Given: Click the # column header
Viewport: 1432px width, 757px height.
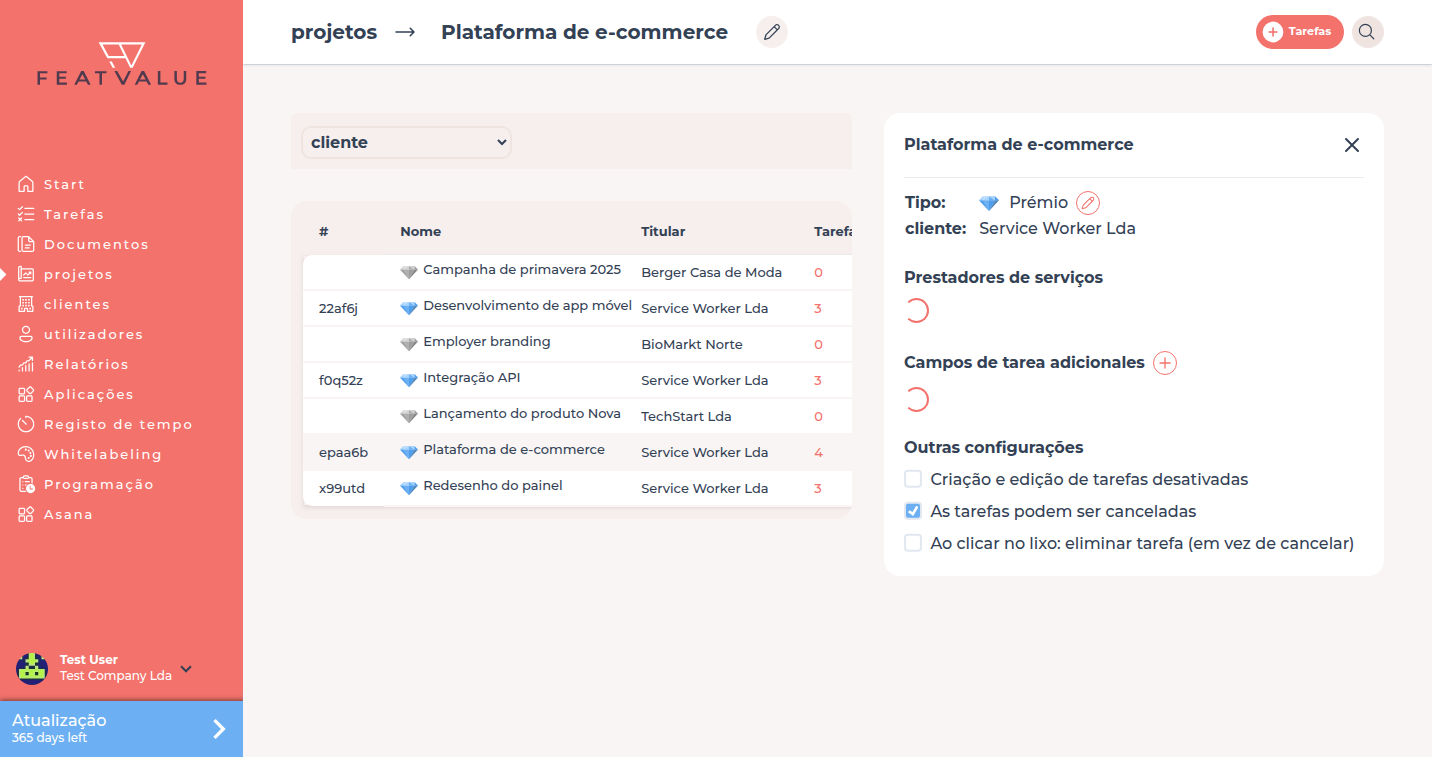Looking at the screenshot, I should point(324,231).
